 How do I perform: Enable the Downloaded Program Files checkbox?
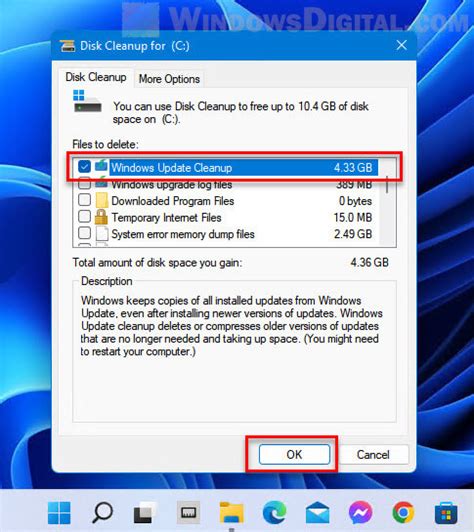click(x=84, y=200)
